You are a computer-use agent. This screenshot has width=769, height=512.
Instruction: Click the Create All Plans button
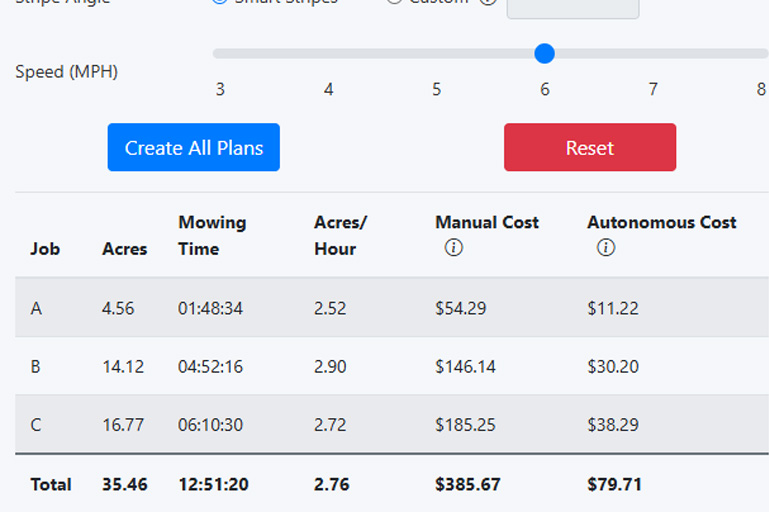[x=194, y=147]
